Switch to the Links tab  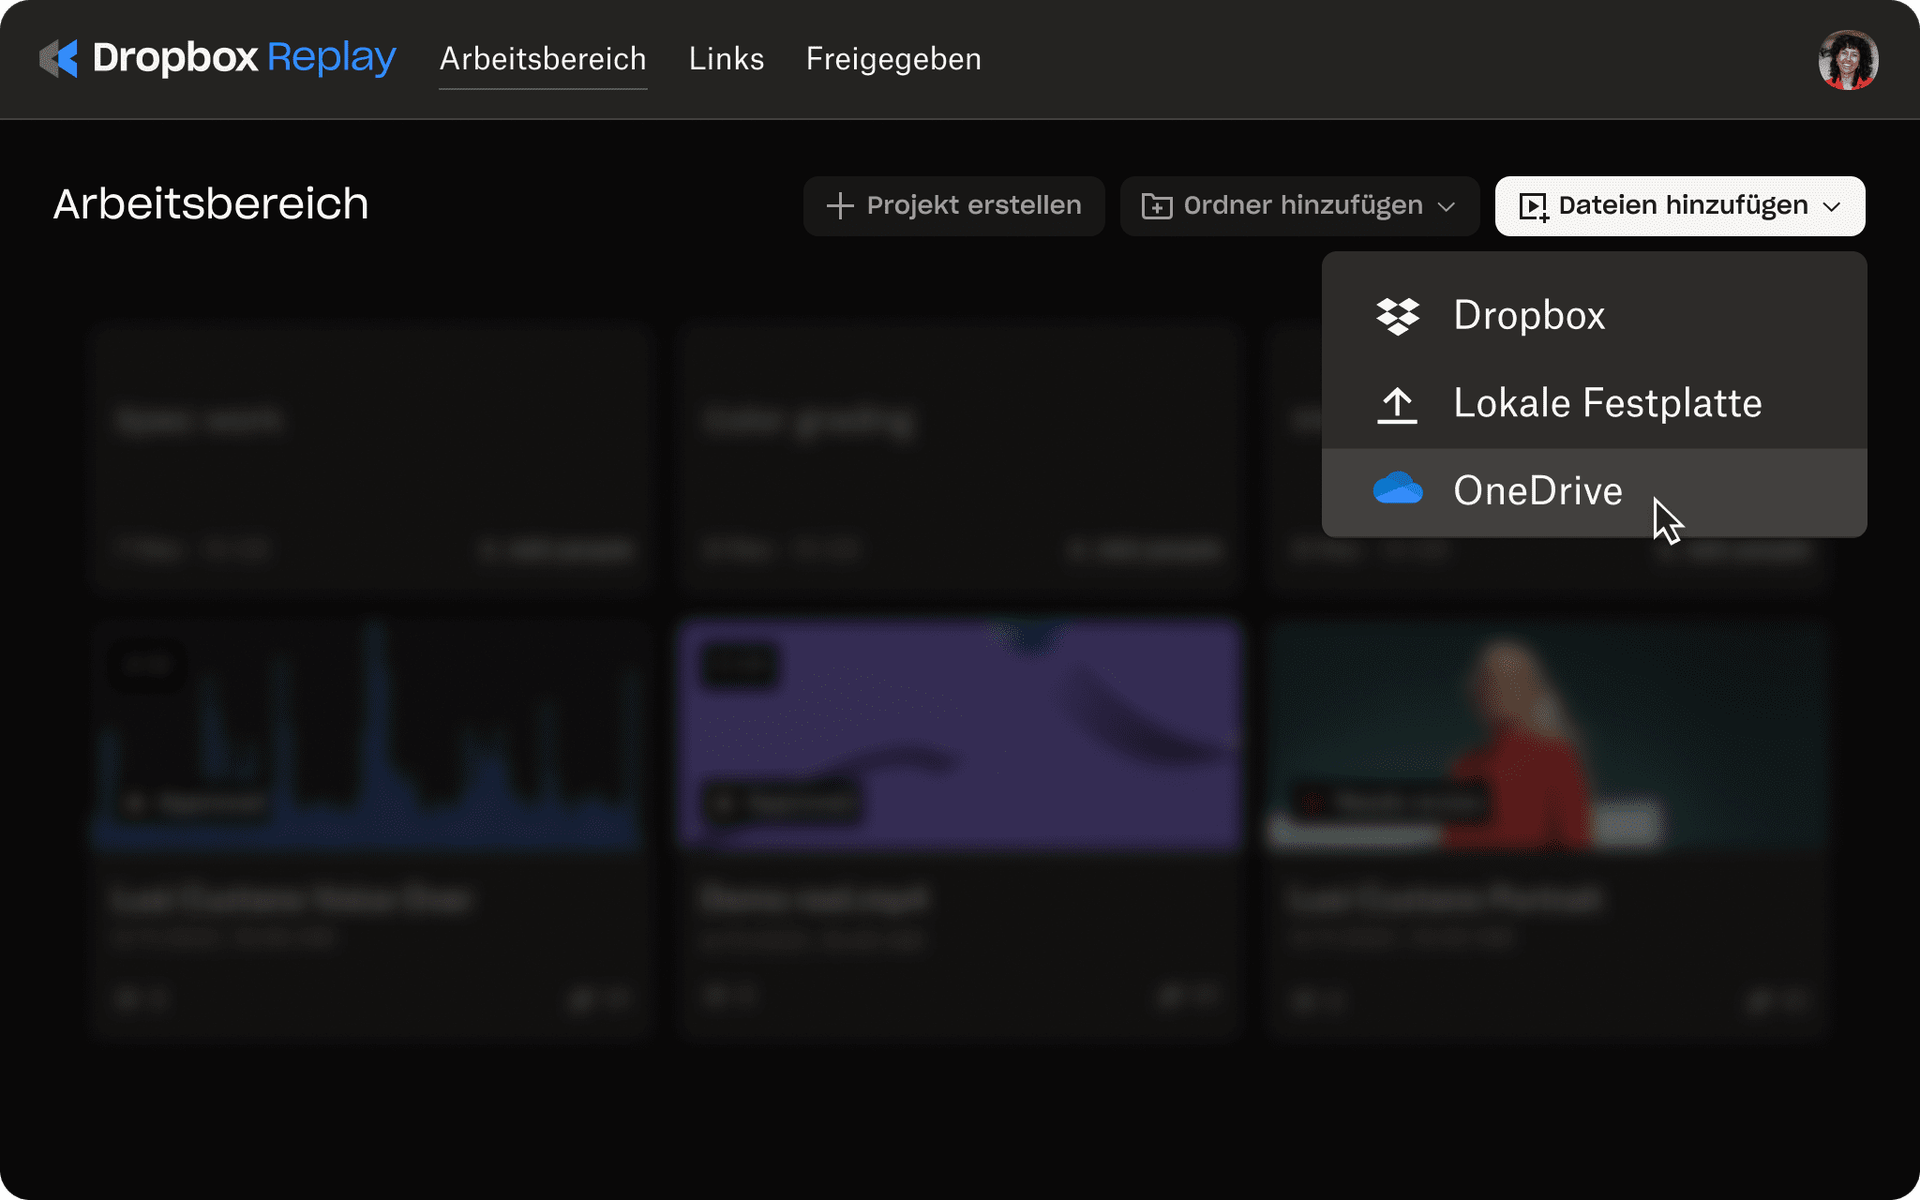(726, 59)
